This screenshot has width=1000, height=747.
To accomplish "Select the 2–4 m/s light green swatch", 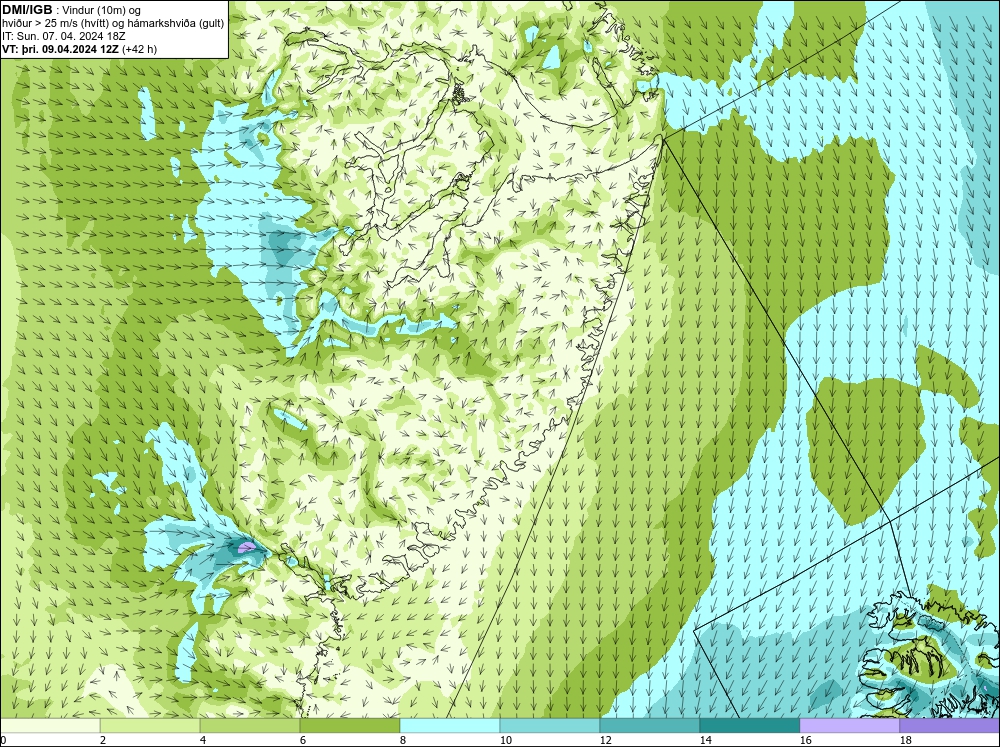I will [x=150, y=726].
